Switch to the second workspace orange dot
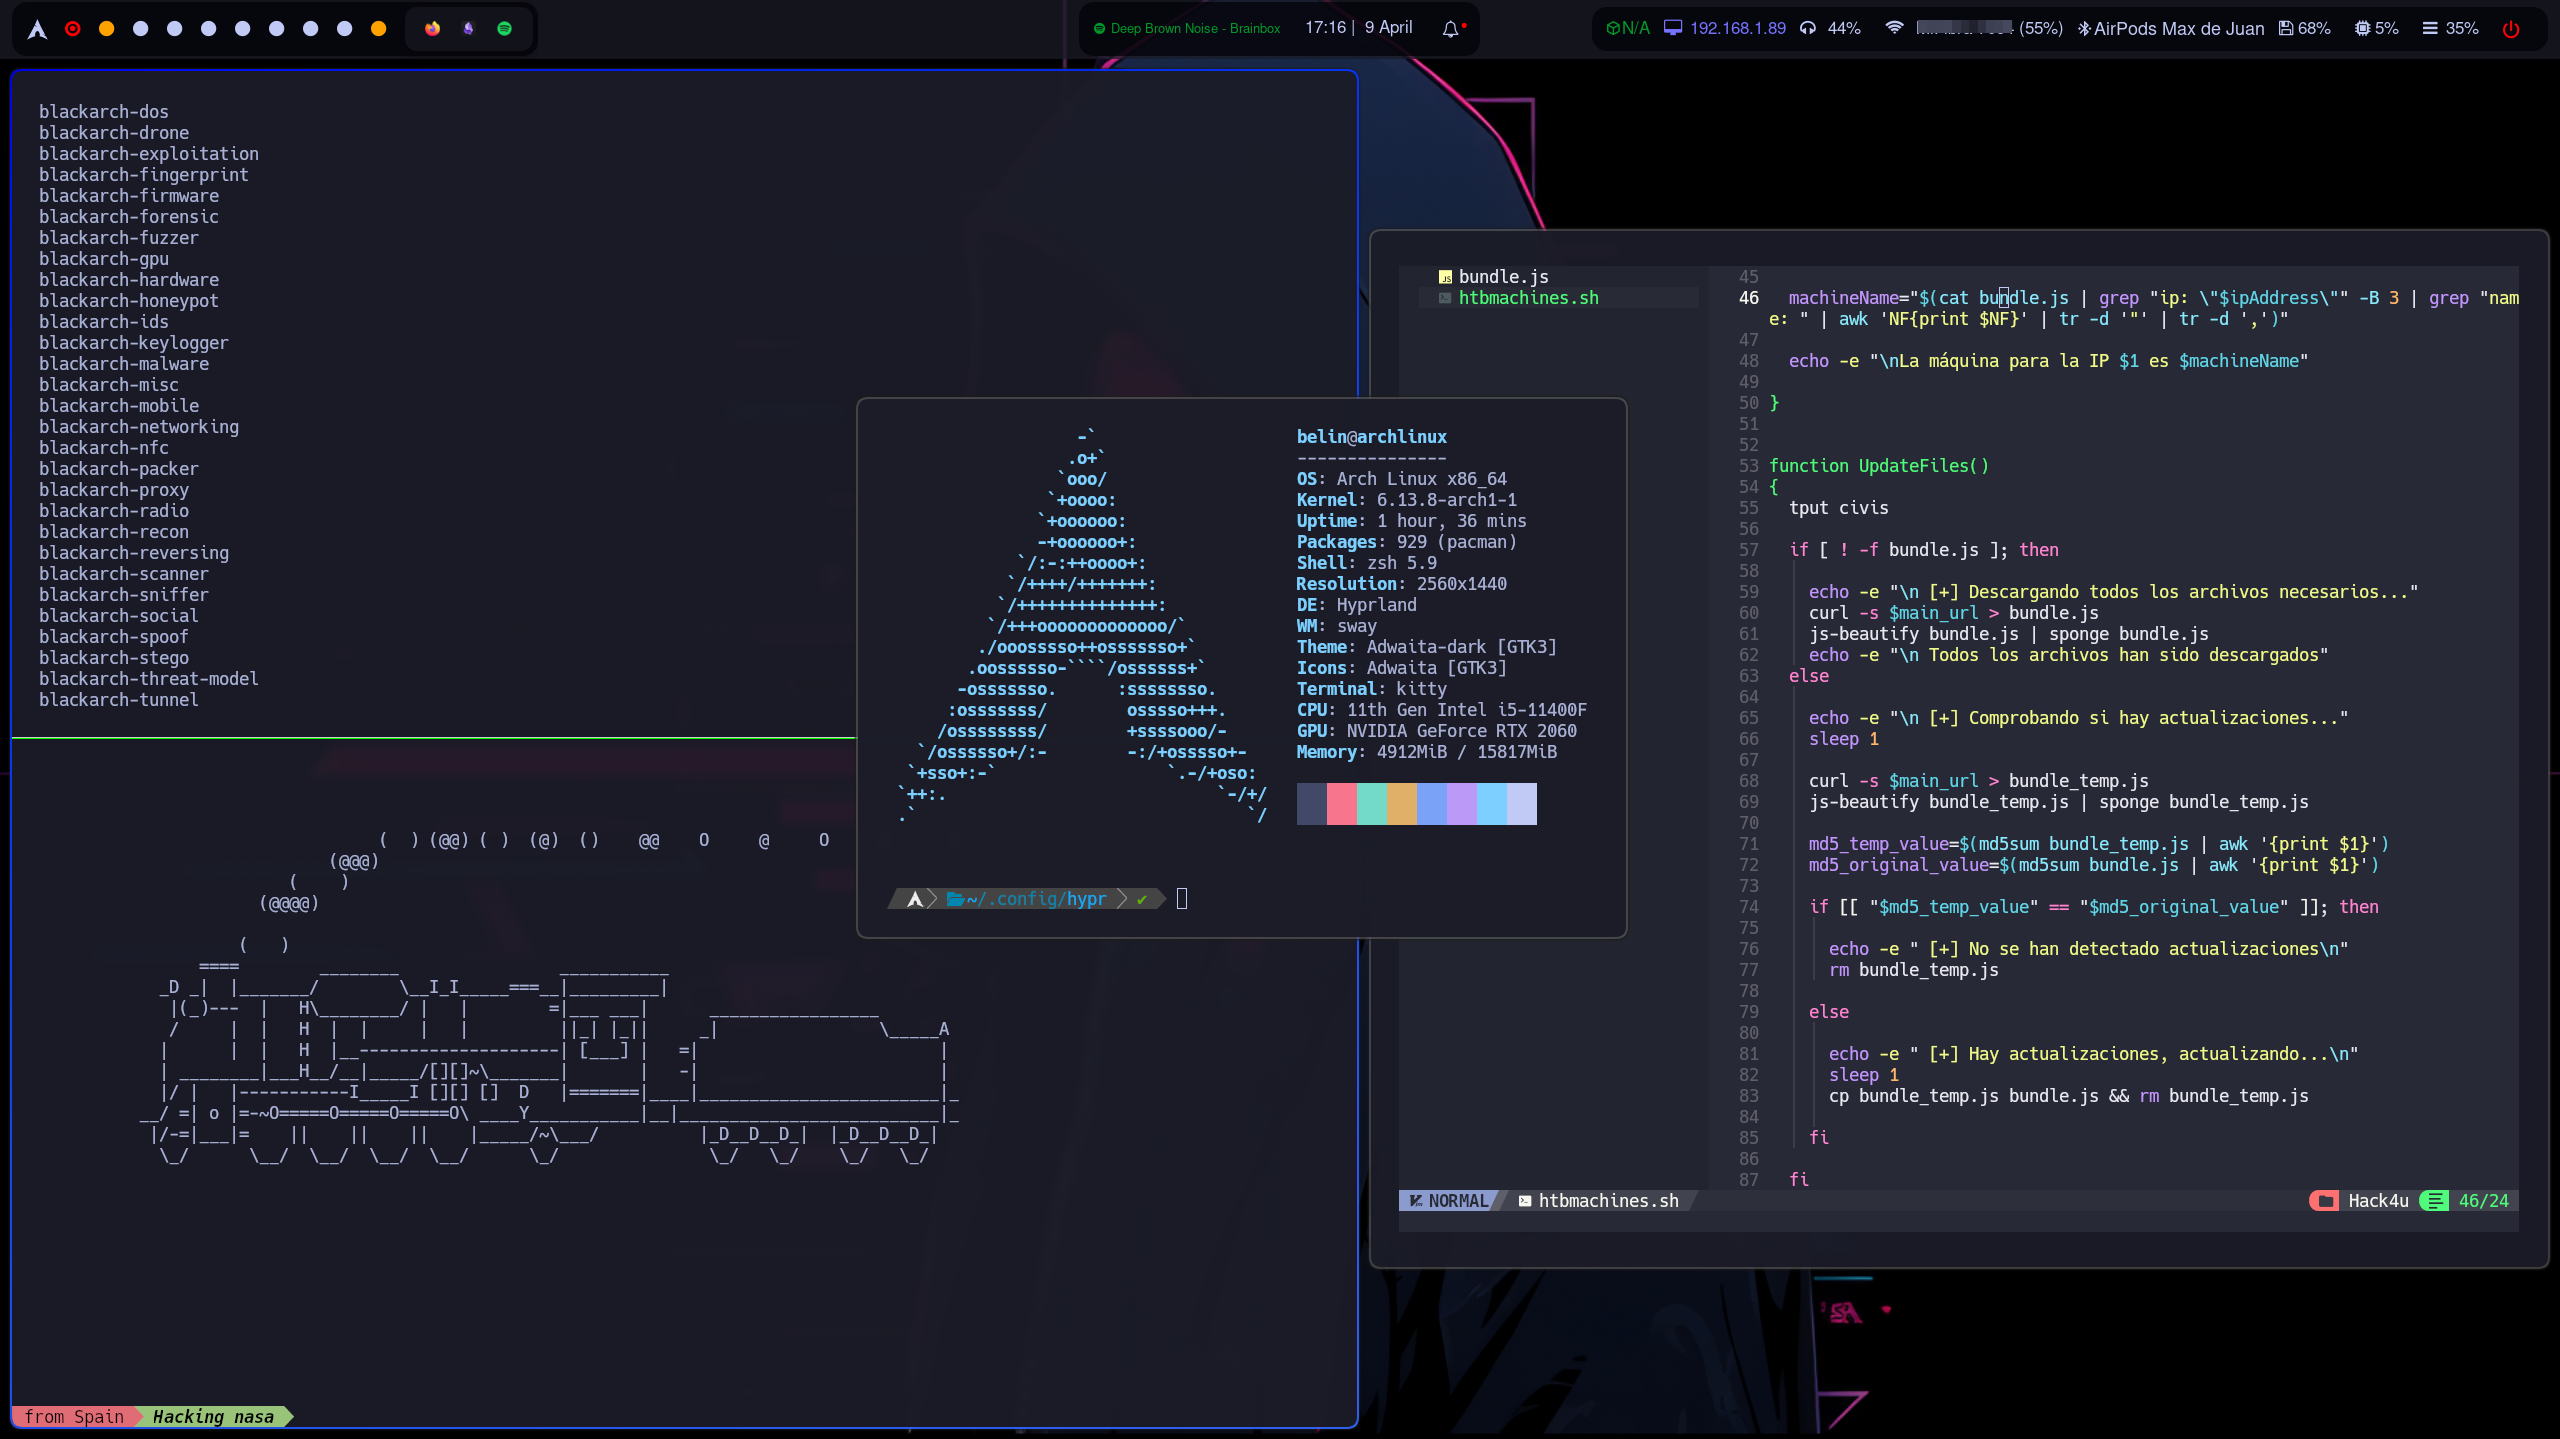This screenshot has width=2560, height=1439. tap(106, 29)
